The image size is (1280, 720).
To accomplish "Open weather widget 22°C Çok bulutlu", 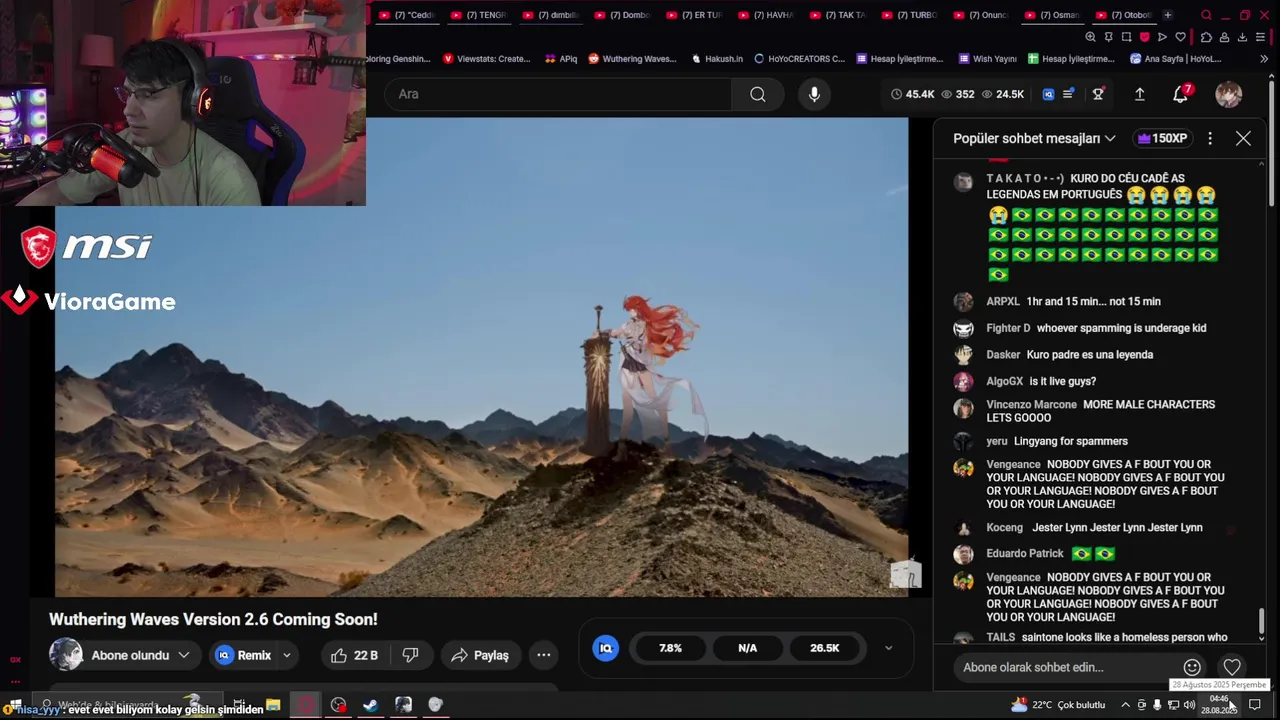I will pos(1058,705).
